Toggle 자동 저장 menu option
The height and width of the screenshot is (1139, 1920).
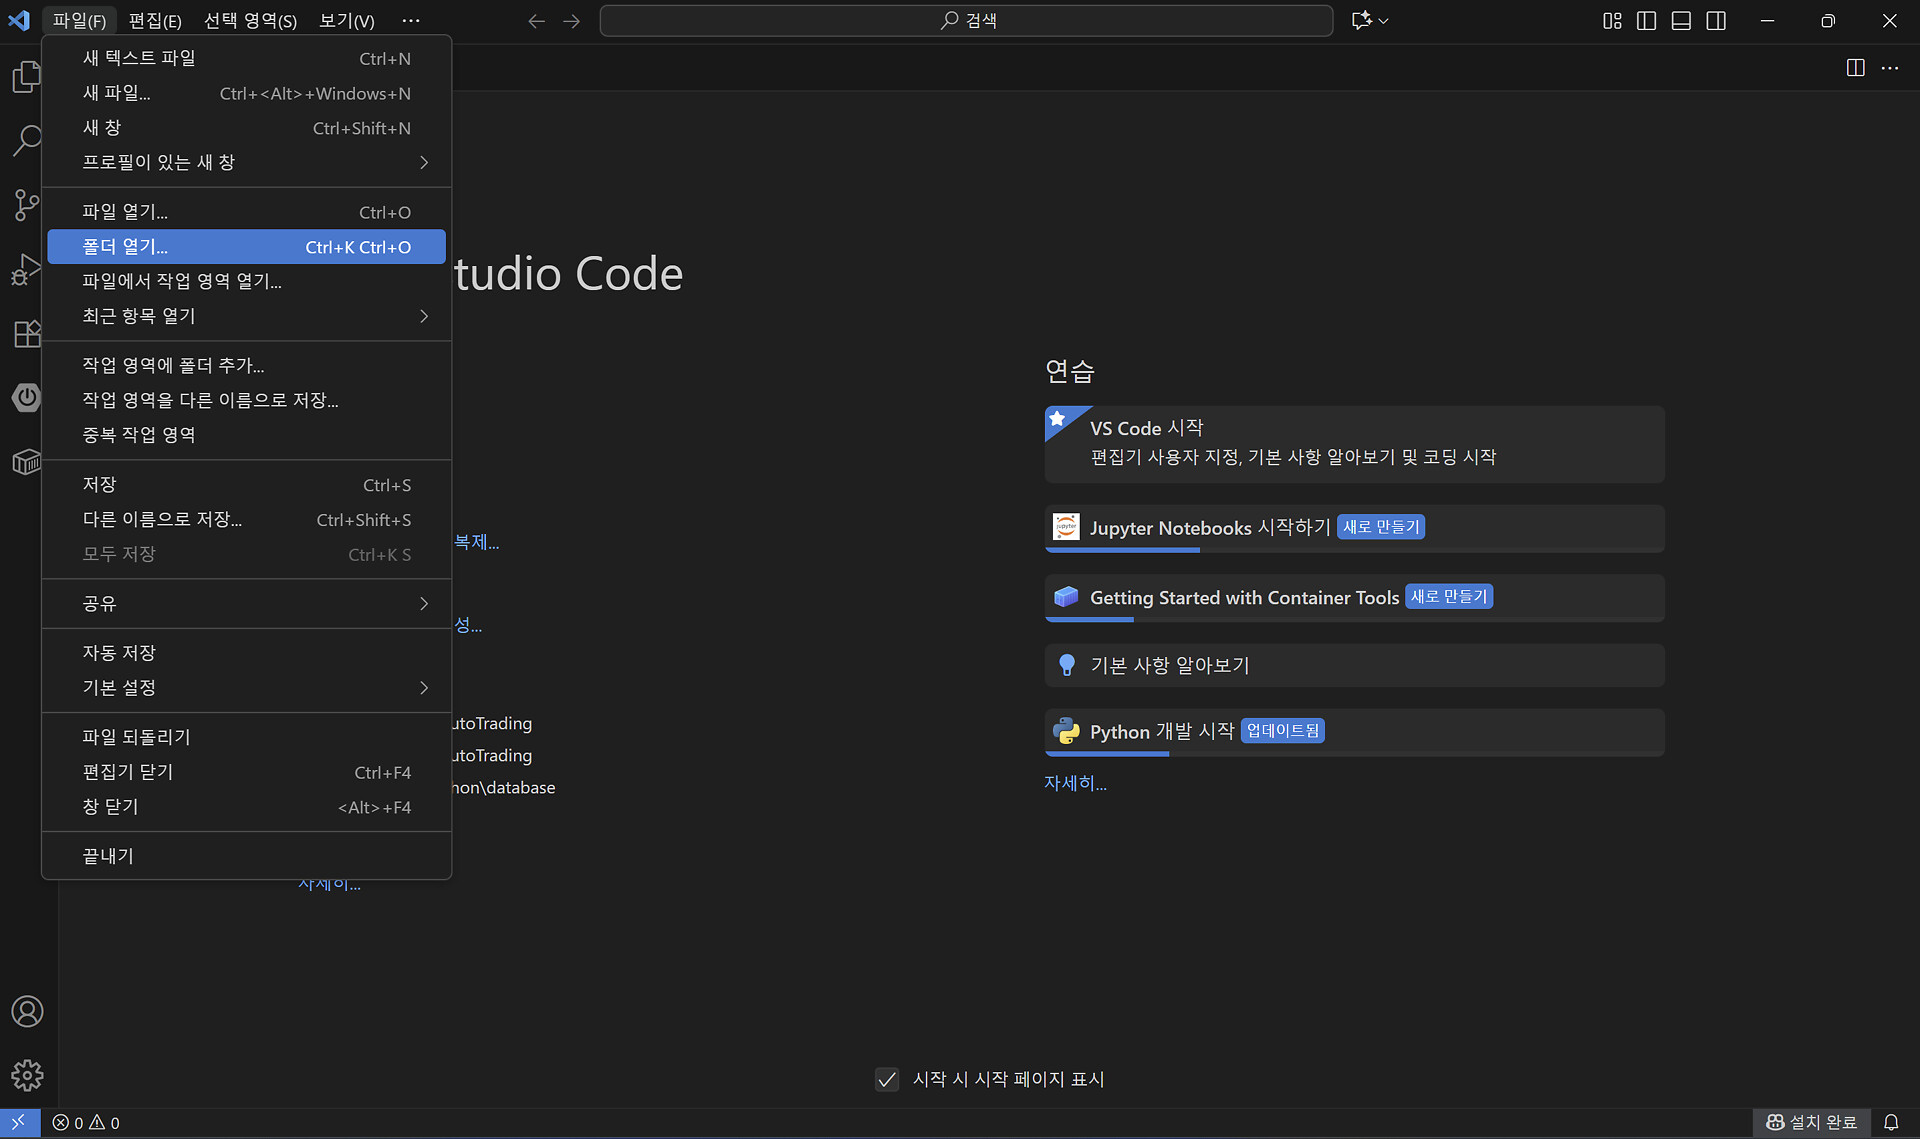pos(119,652)
